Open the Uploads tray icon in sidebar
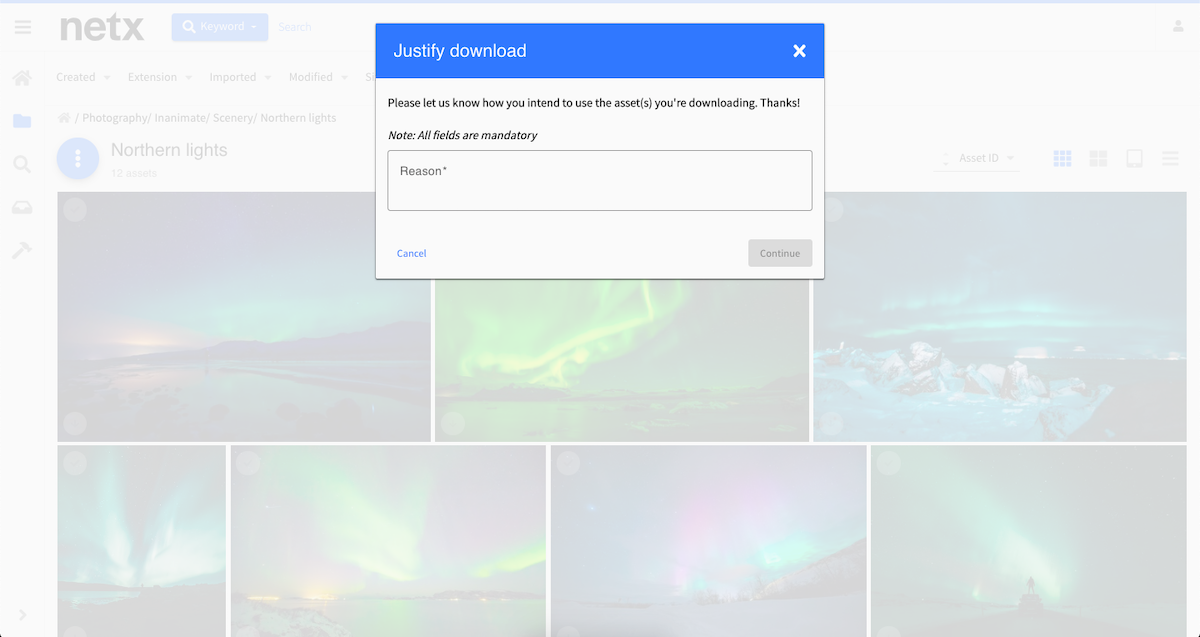 pos(22,207)
